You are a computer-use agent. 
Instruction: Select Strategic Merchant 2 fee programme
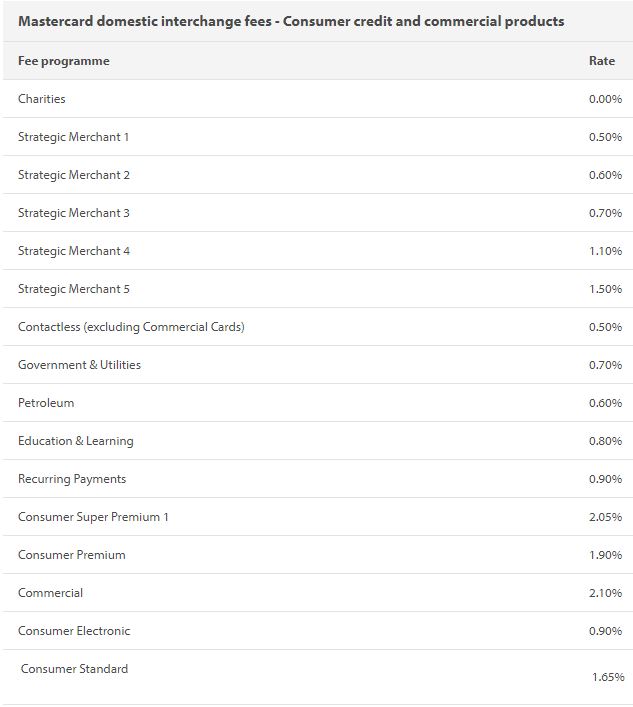[x=74, y=175]
